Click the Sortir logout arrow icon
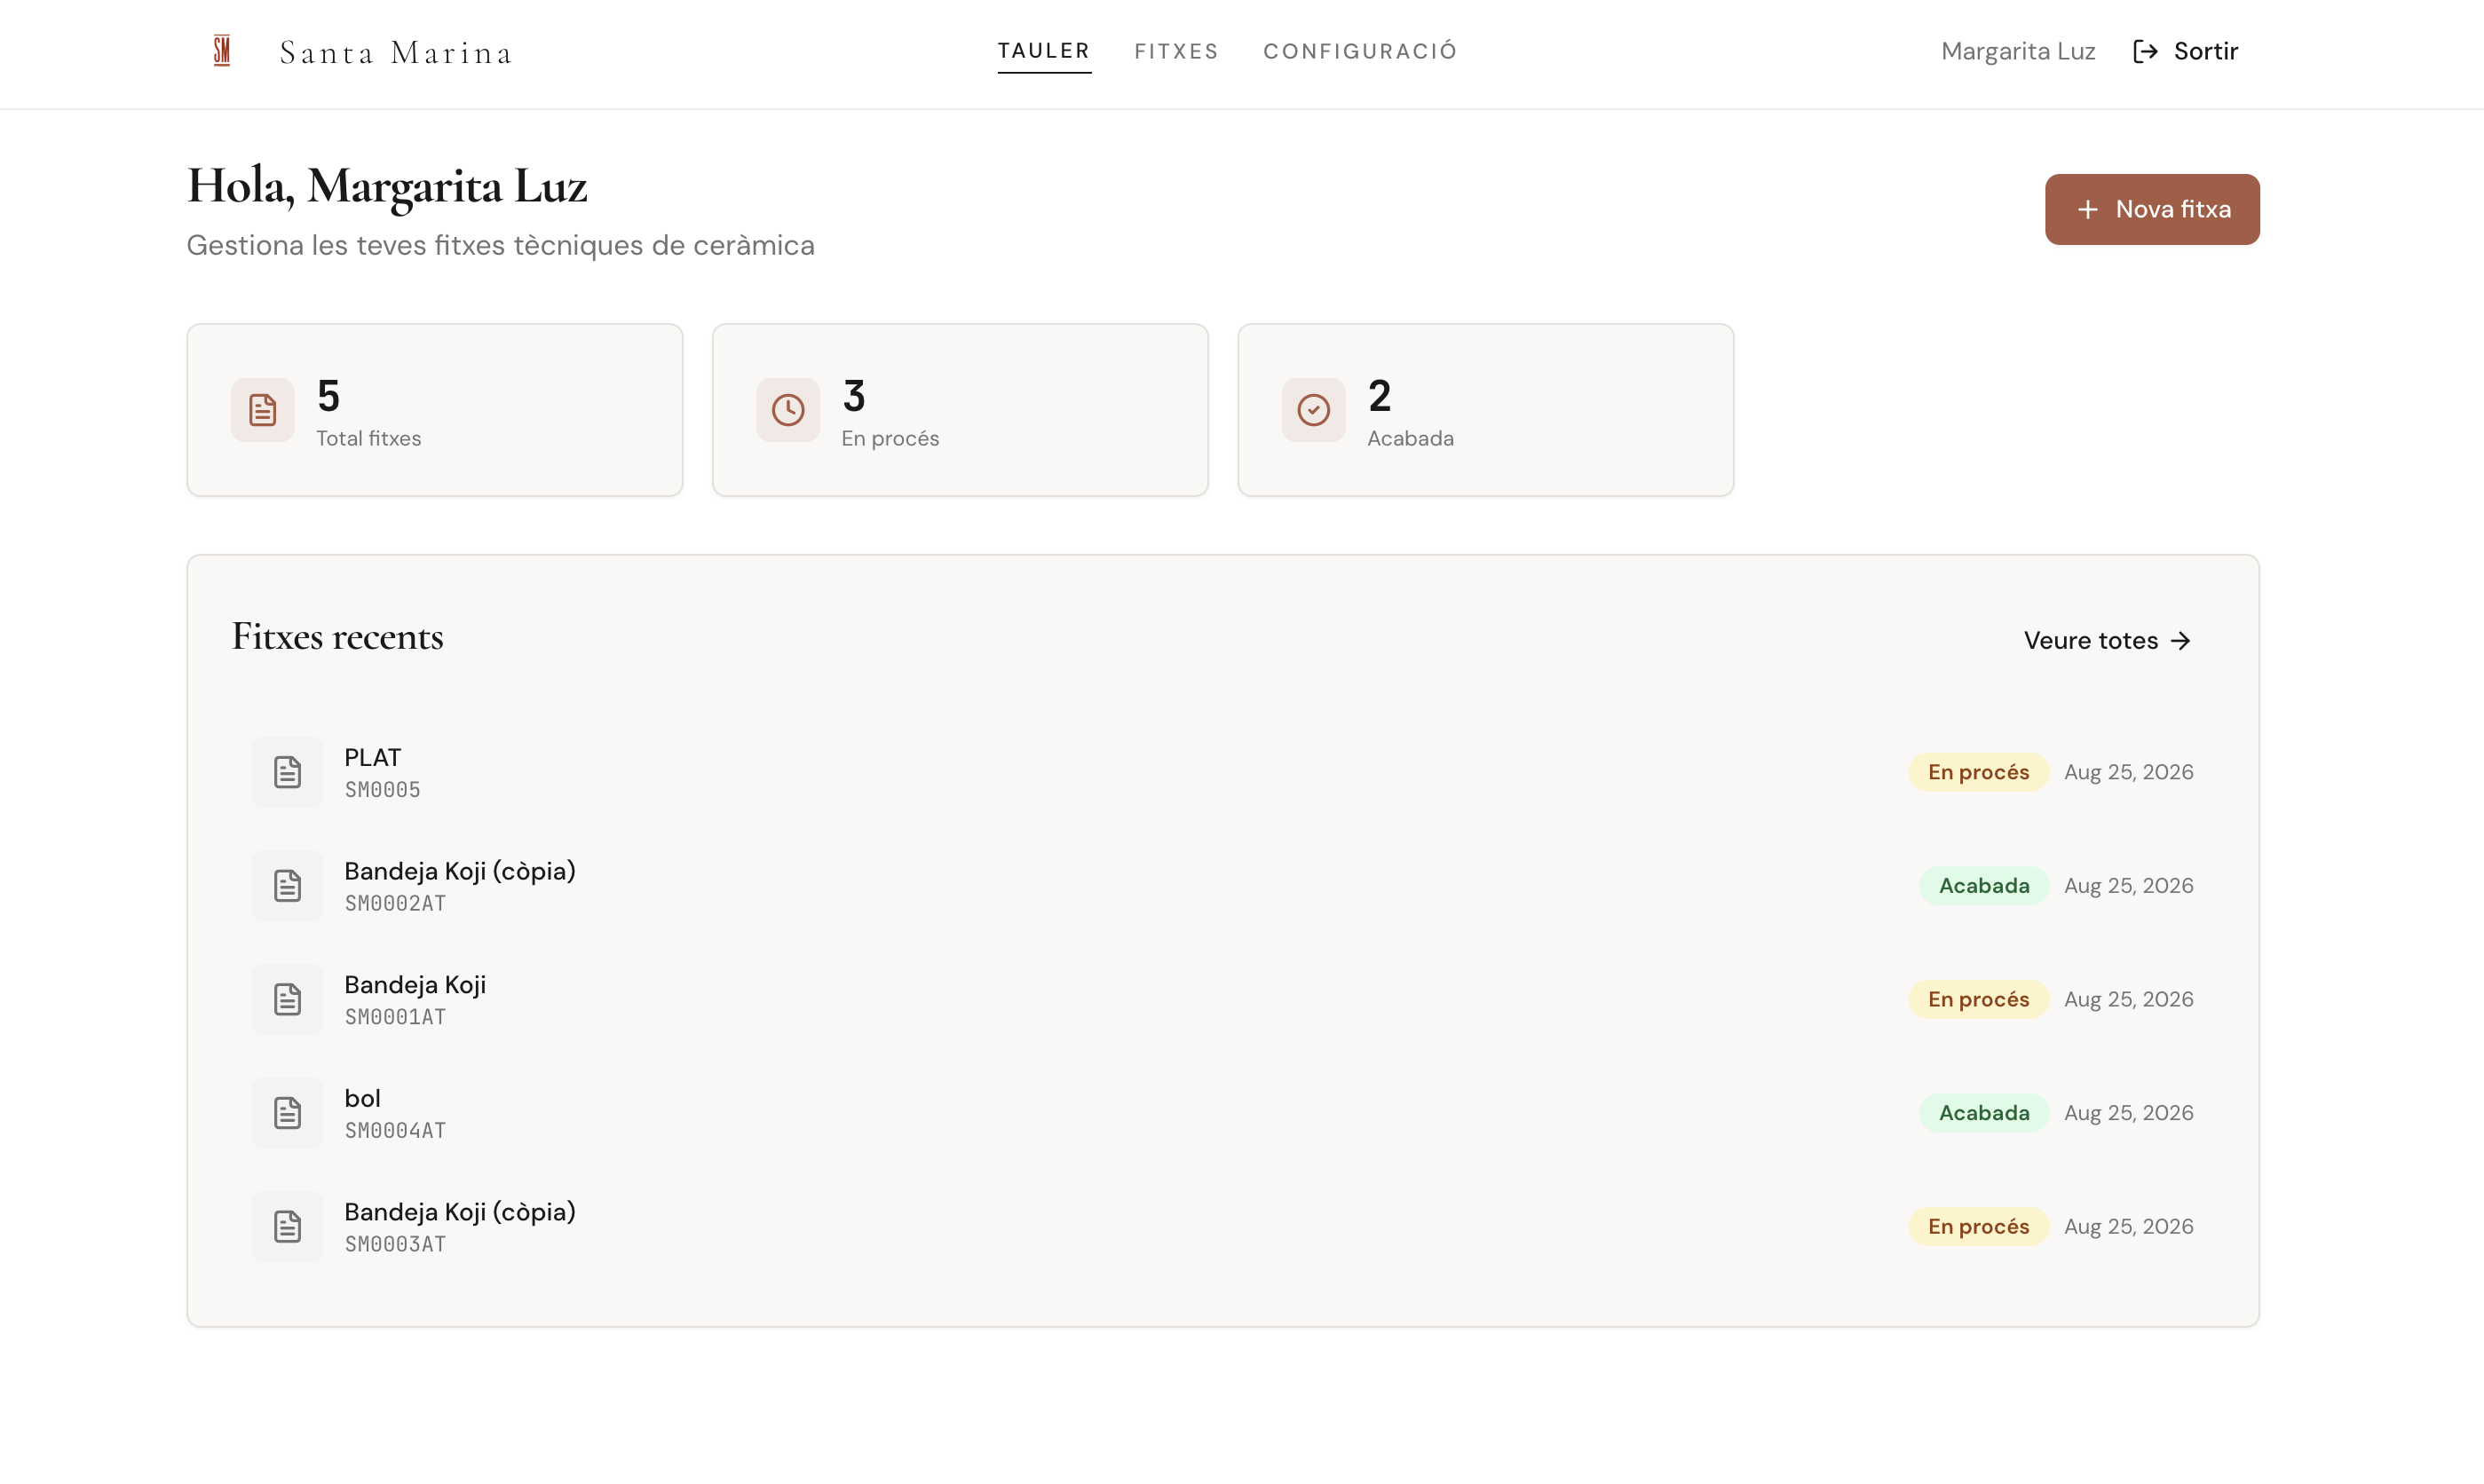 point(2144,51)
